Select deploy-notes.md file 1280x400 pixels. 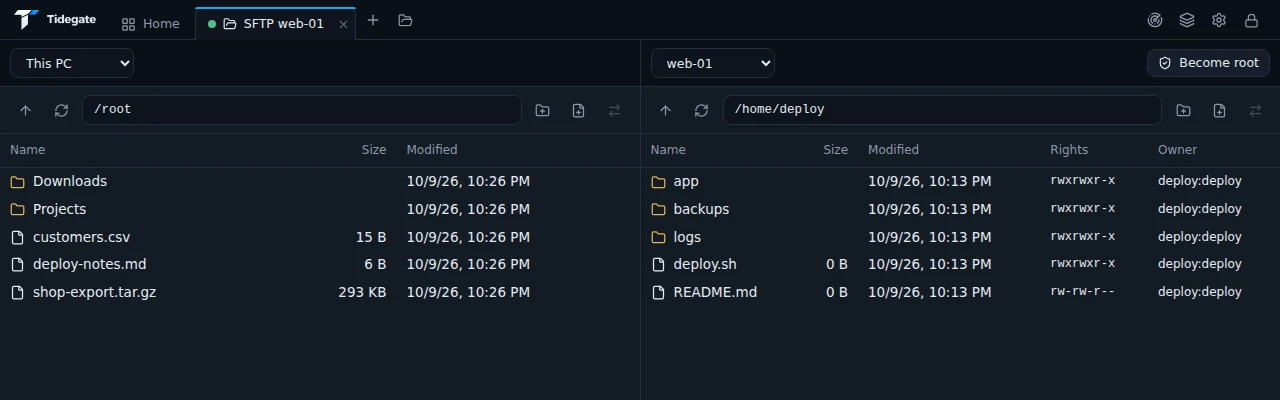(320, 264)
